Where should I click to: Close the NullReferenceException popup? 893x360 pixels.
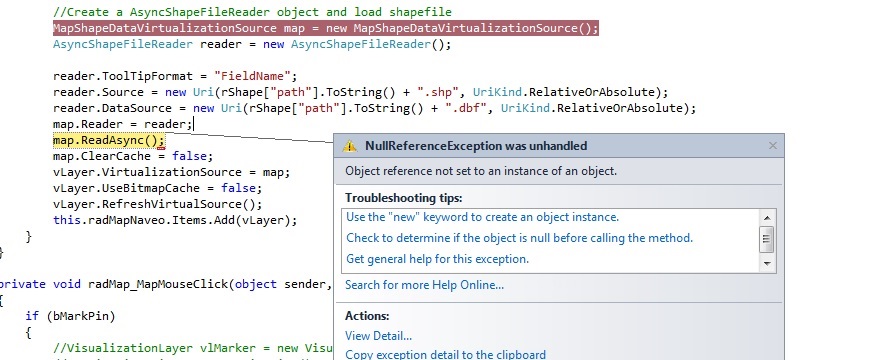773,146
